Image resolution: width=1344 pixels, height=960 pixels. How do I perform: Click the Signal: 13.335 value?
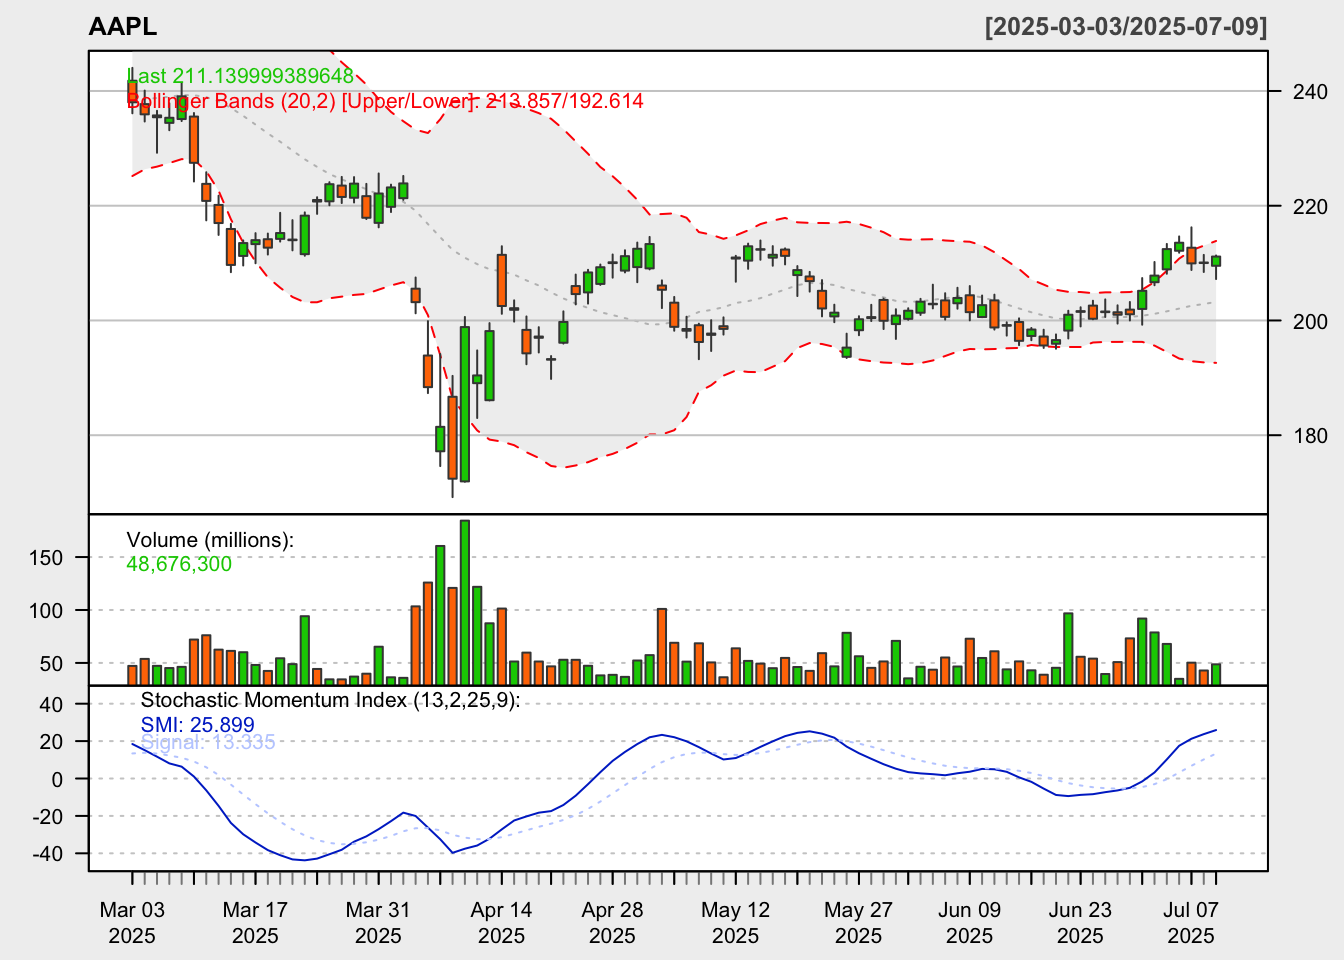(208, 742)
